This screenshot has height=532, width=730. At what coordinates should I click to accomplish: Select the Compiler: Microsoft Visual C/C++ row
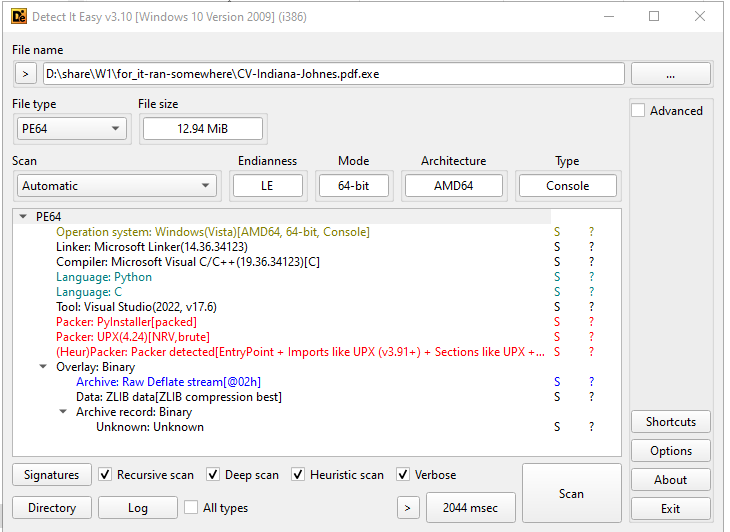188,262
